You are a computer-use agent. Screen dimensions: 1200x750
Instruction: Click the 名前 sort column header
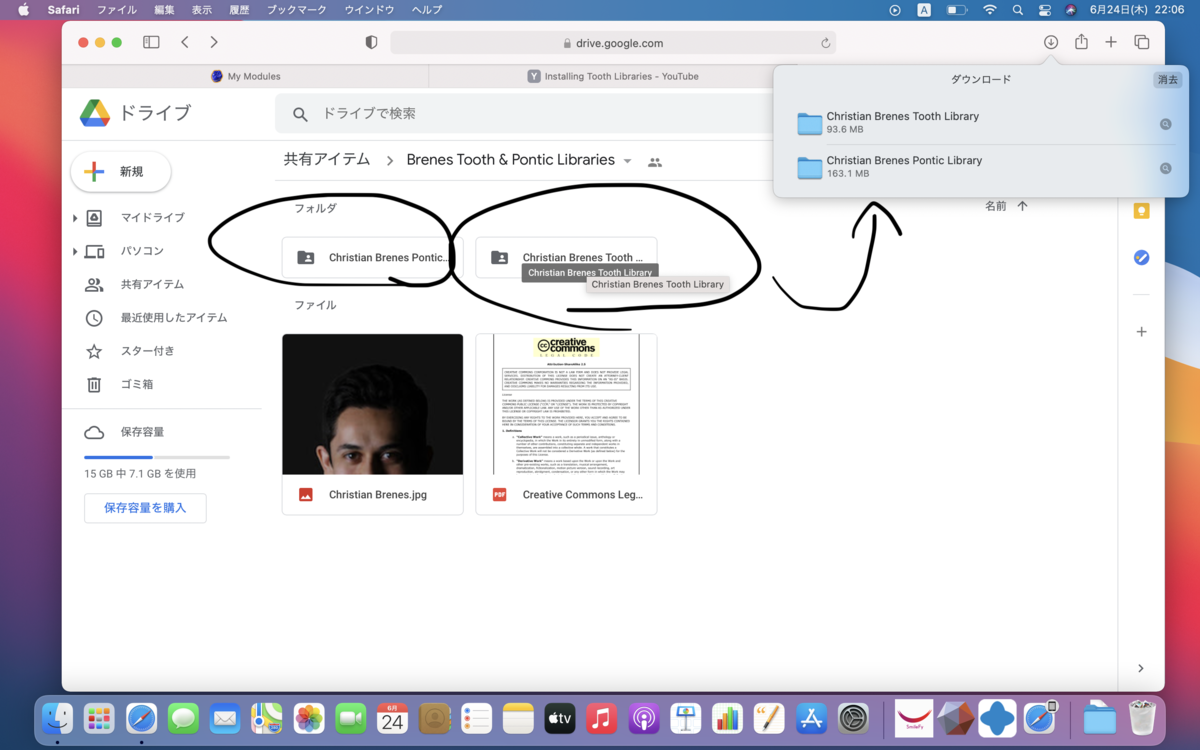tap(996, 206)
